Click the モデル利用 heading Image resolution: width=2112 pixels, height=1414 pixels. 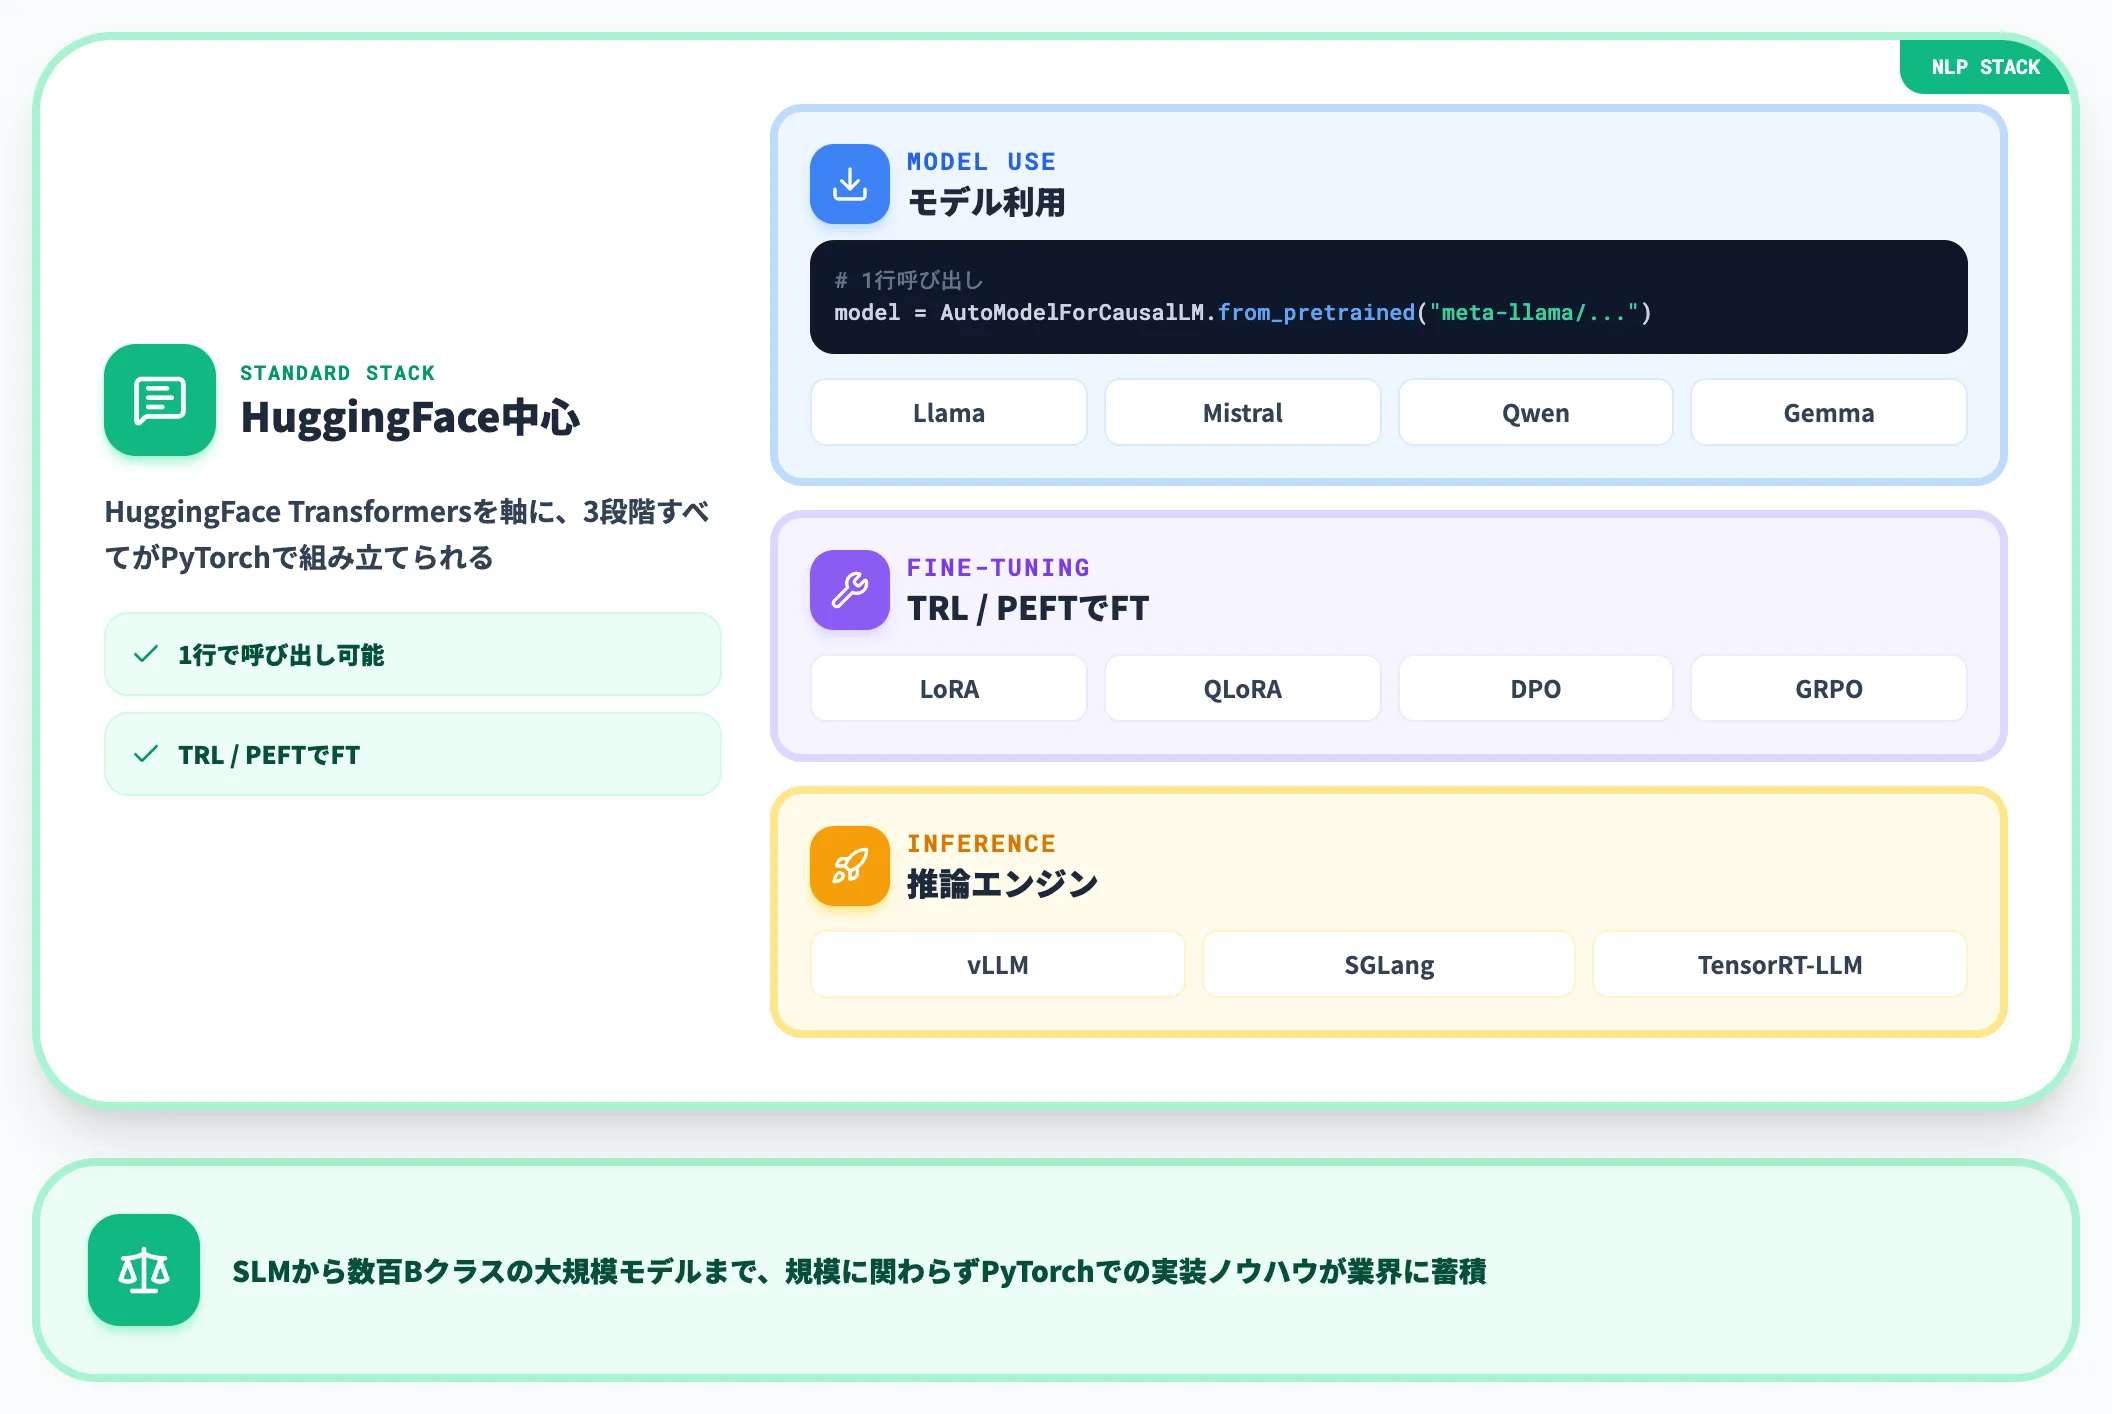986,202
